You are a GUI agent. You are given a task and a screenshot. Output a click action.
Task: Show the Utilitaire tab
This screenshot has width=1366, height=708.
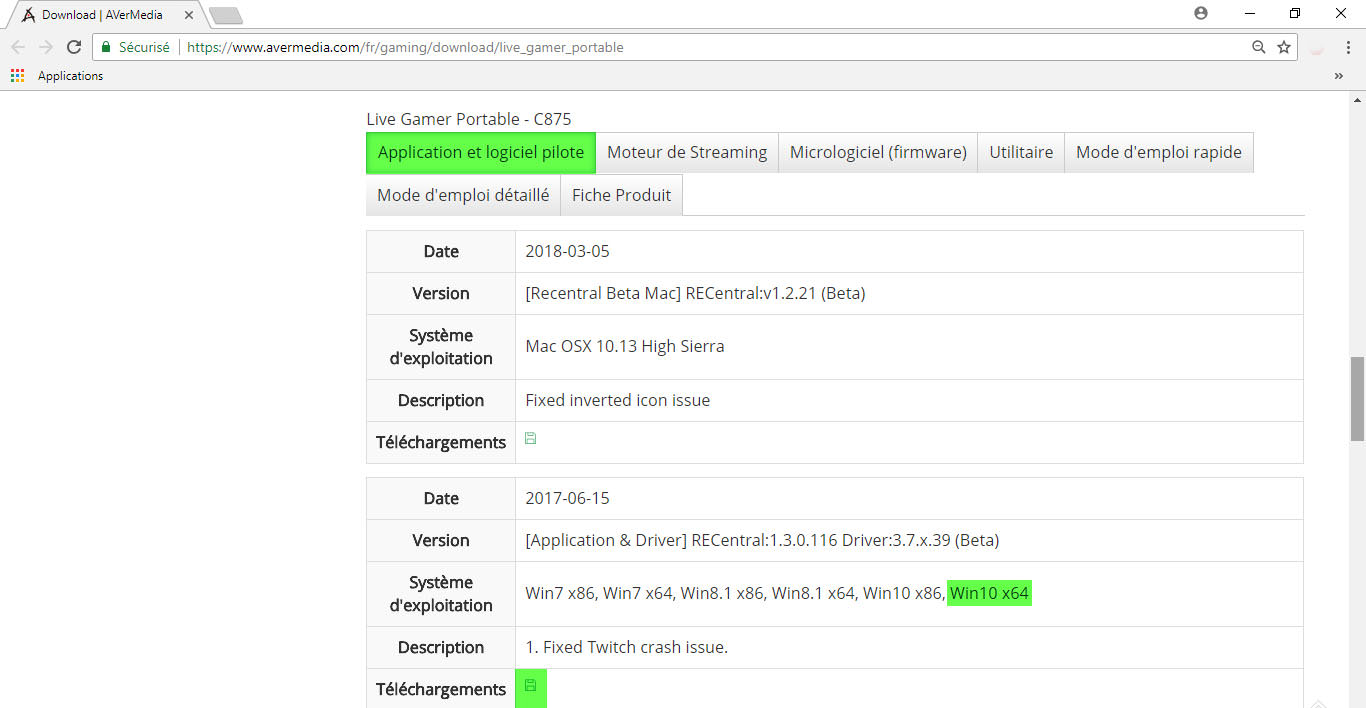[1021, 153]
